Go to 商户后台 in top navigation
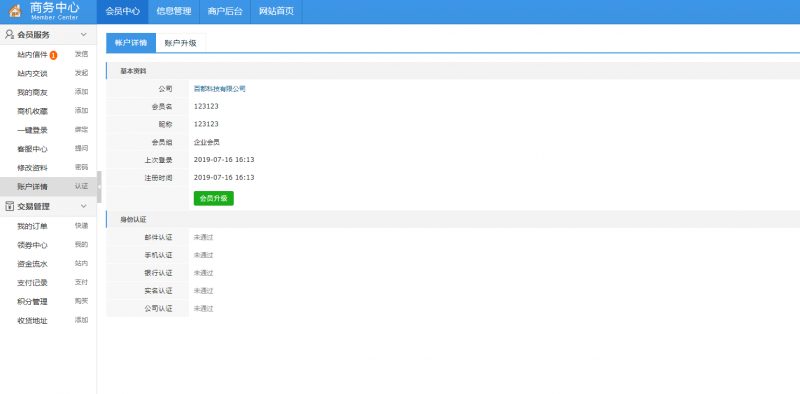The image size is (800, 394). click(225, 12)
